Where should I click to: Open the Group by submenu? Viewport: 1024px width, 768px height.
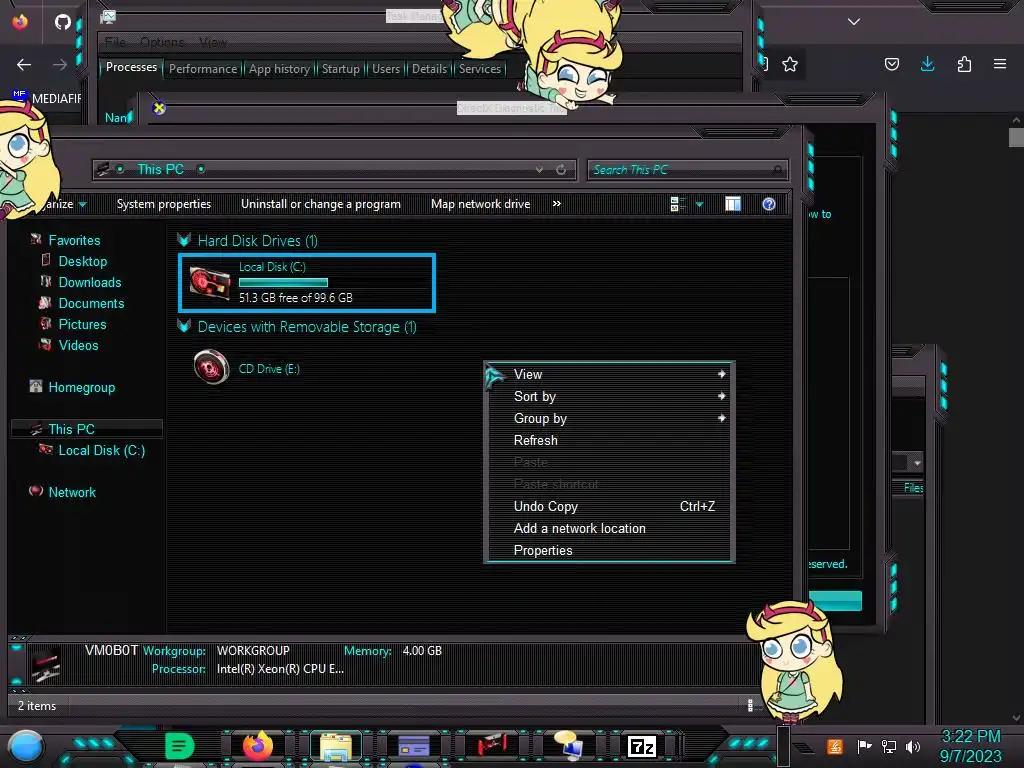[x=609, y=419]
